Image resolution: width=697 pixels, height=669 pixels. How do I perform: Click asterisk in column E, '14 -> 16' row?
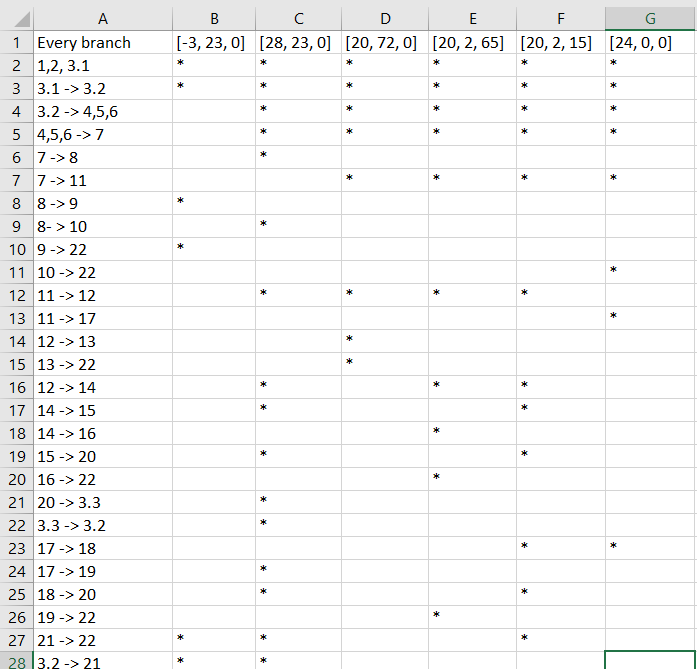pyautogui.click(x=437, y=431)
